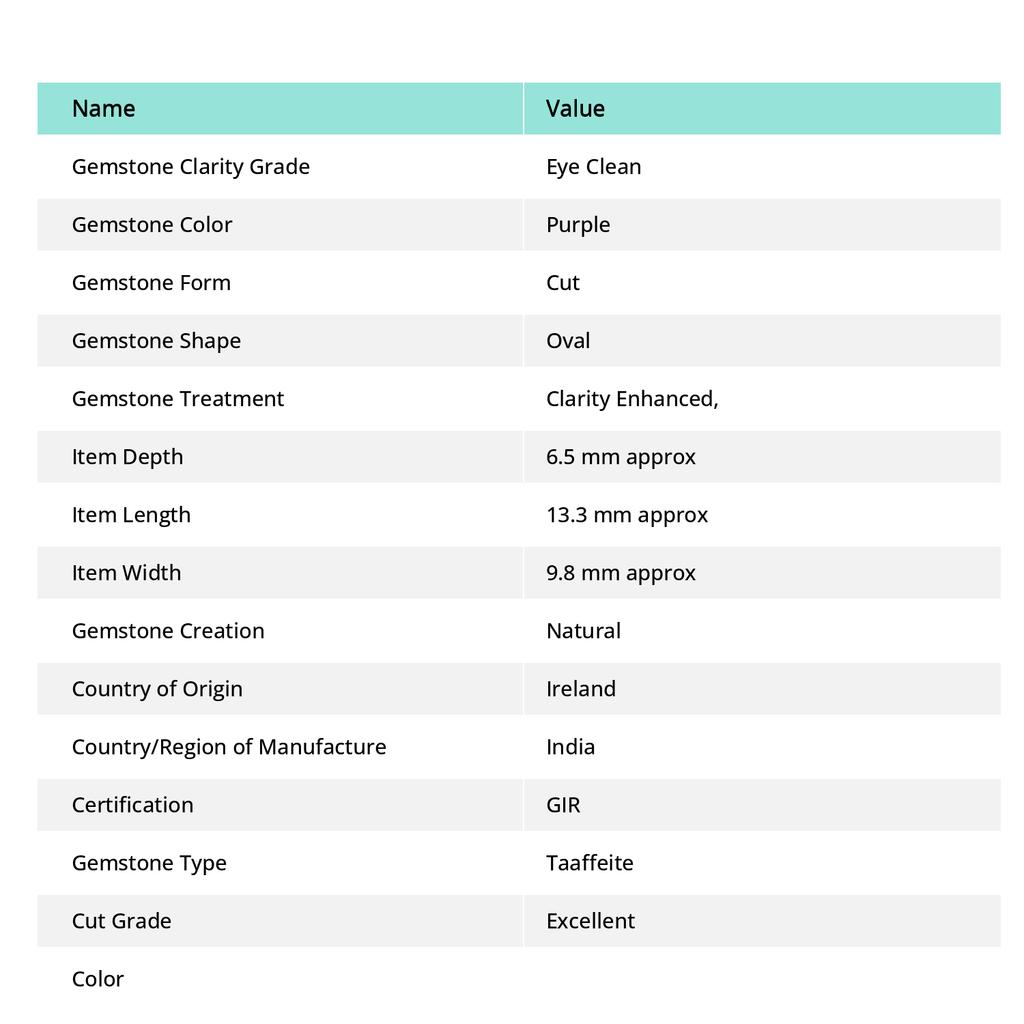Click the Name column header

104,108
